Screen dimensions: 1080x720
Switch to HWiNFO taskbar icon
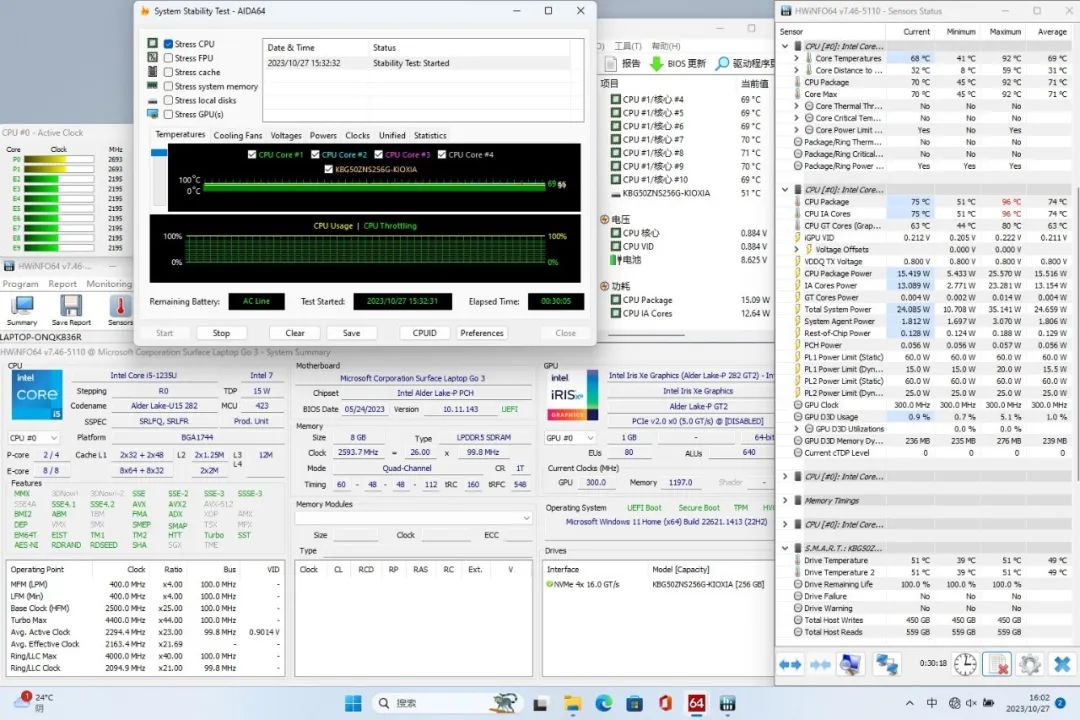(x=727, y=703)
